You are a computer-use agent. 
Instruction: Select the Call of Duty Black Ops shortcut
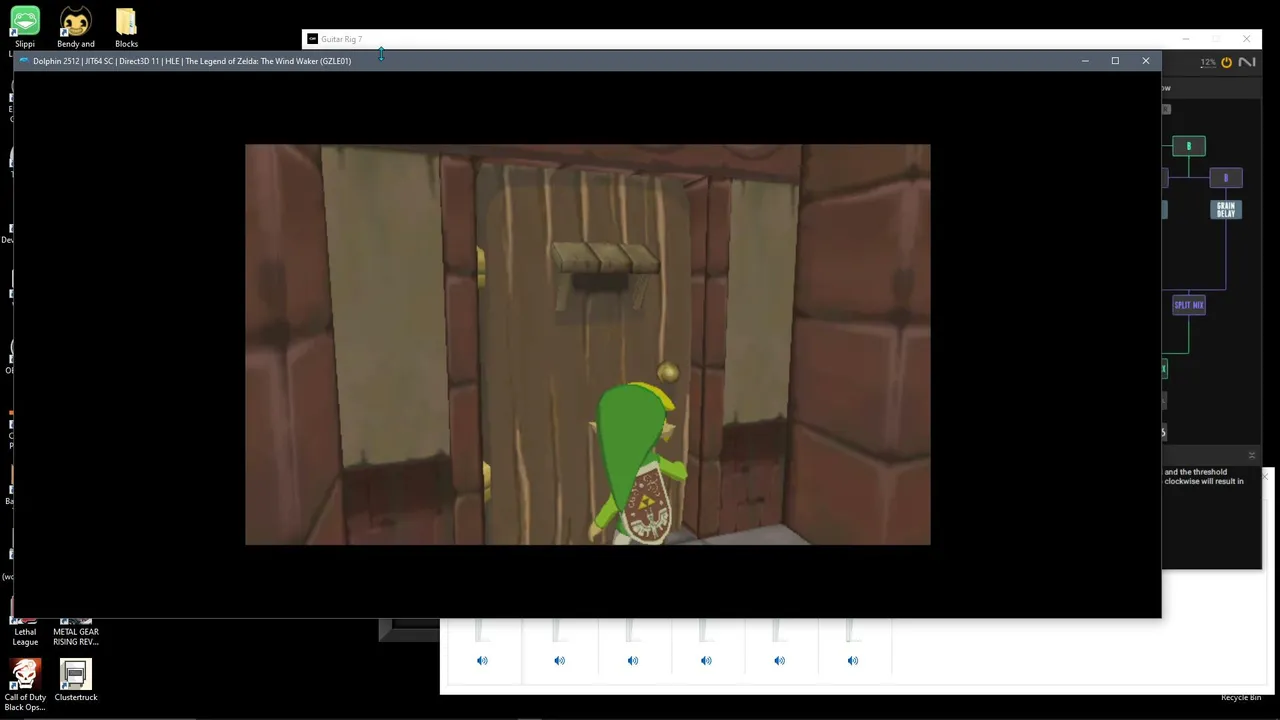[x=25, y=685]
